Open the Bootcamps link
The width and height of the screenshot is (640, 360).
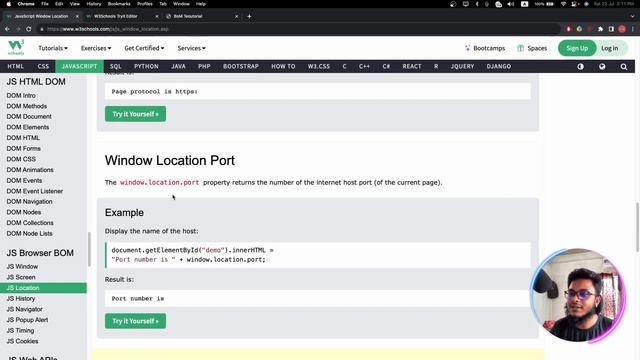[x=489, y=48]
